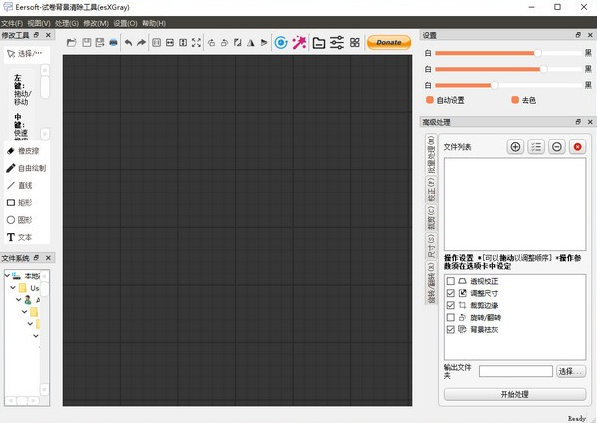Image resolution: width=597 pixels, height=423 pixels.
Task: Click the 开始处理 button
Action: click(515, 394)
